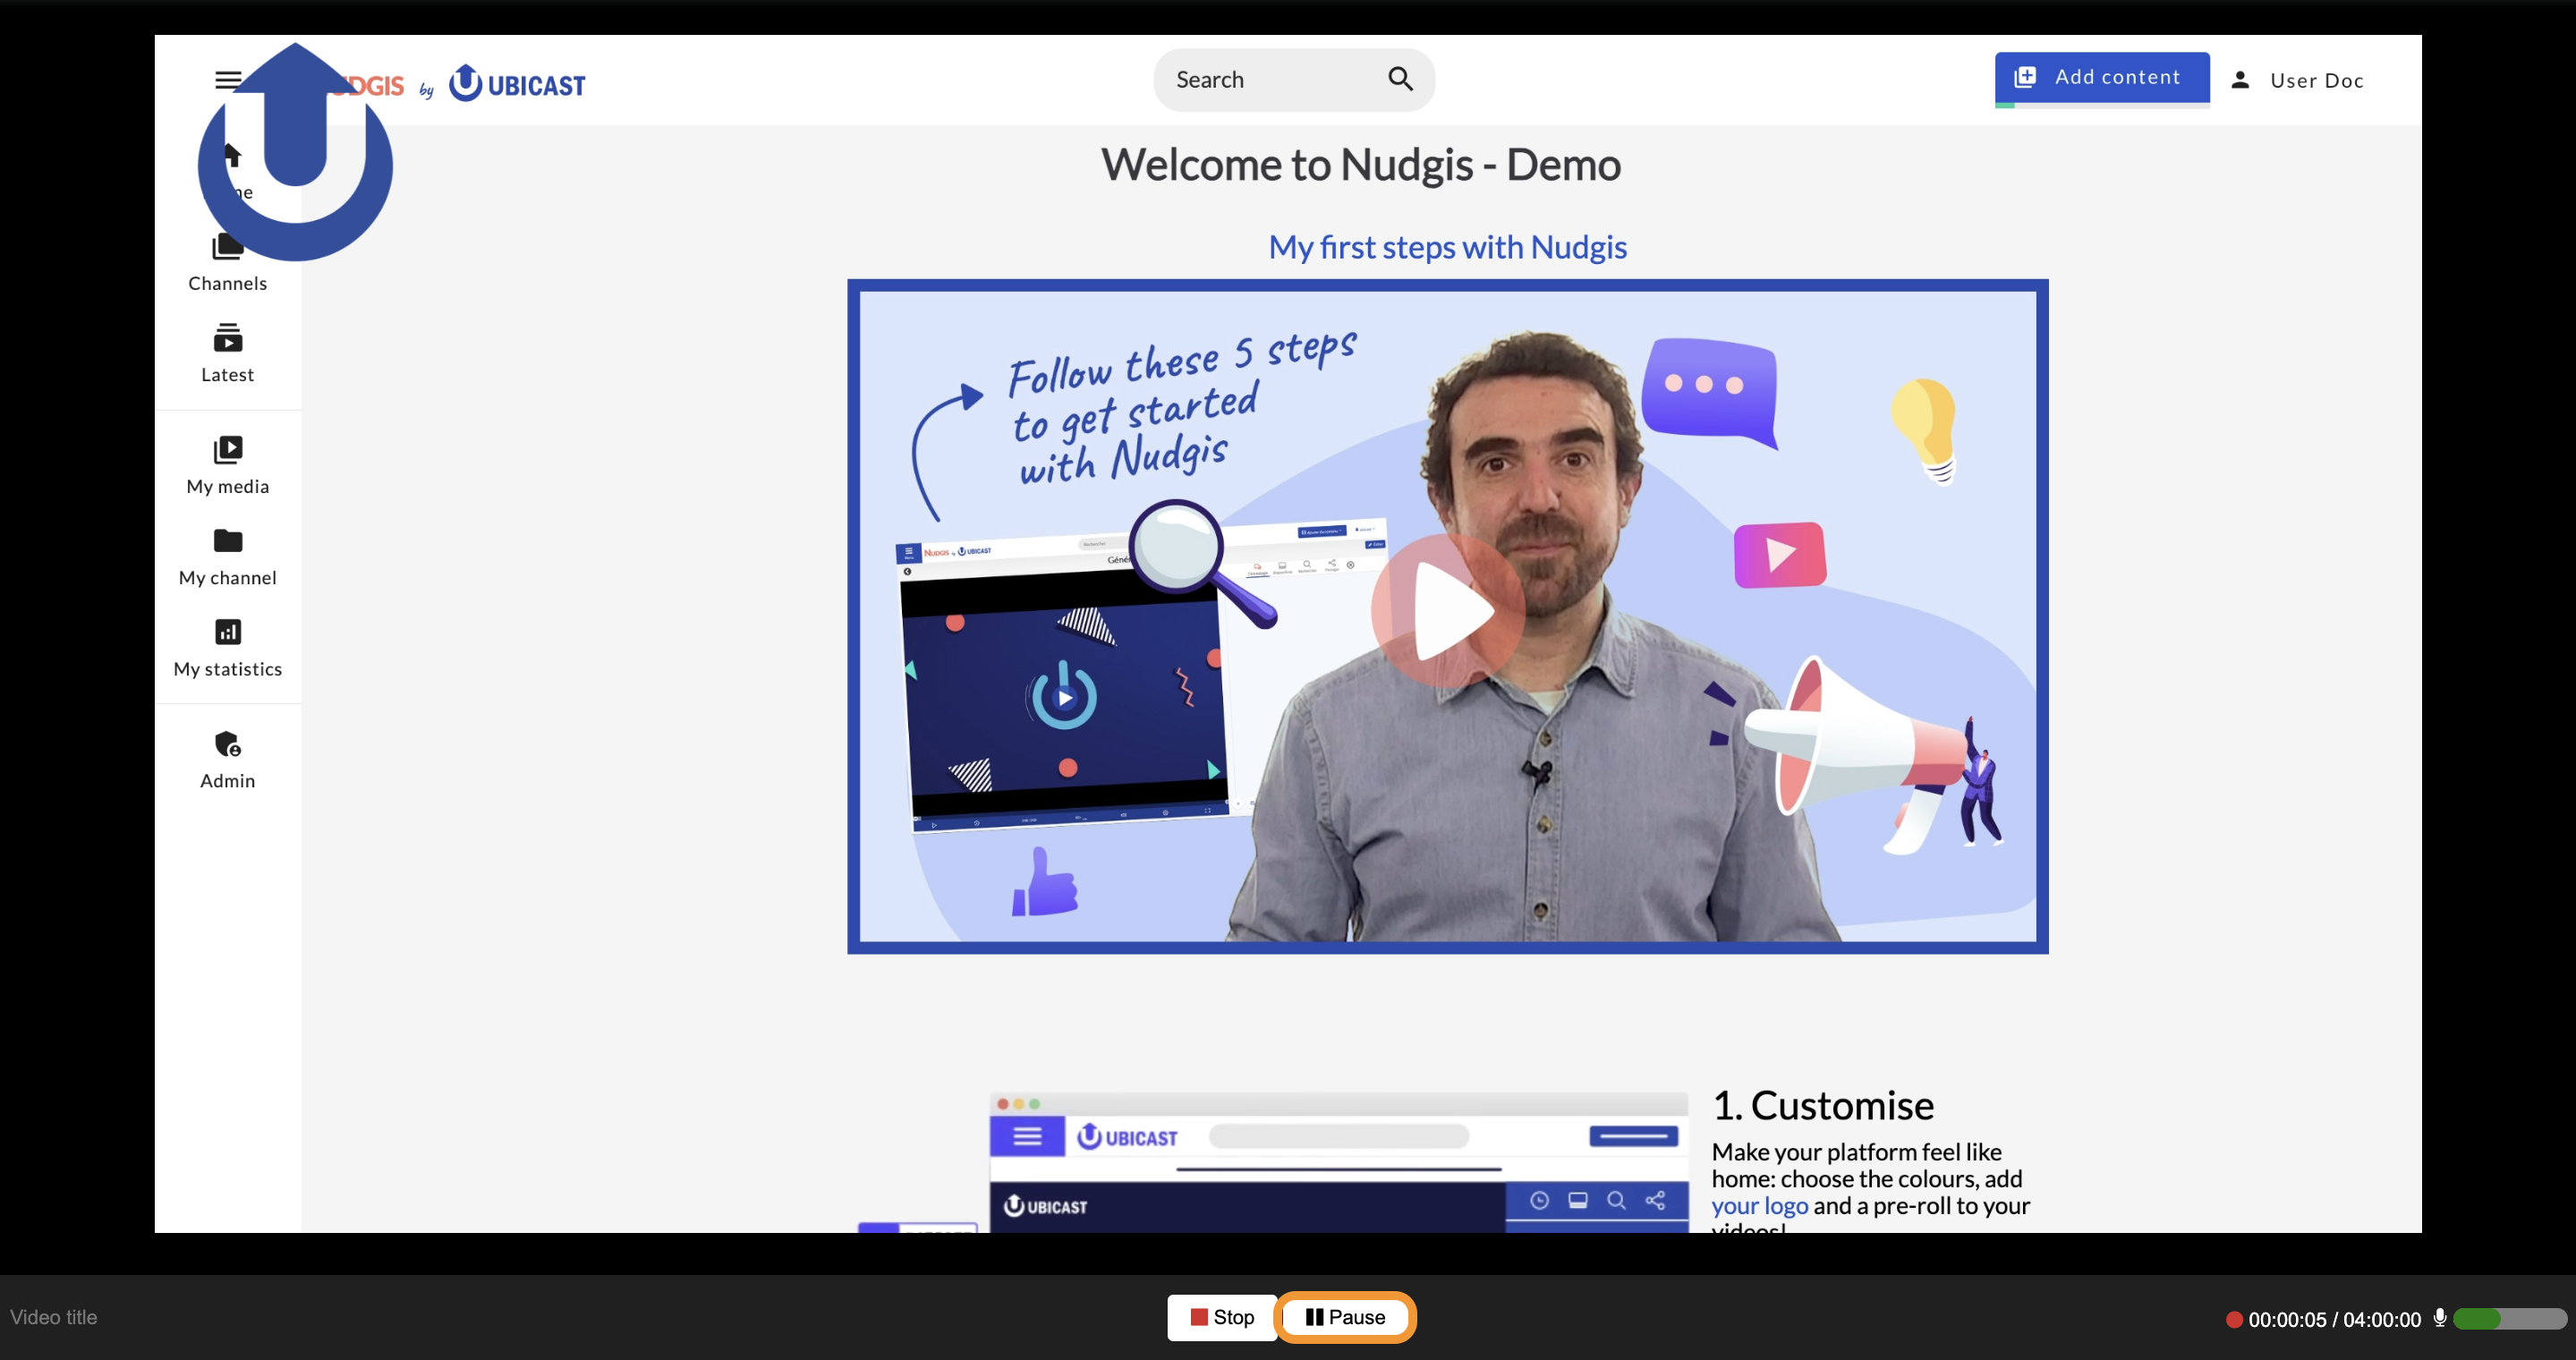Click the My statistics chart icon
This screenshot has height=1360, width=2576.
[228, 632]
